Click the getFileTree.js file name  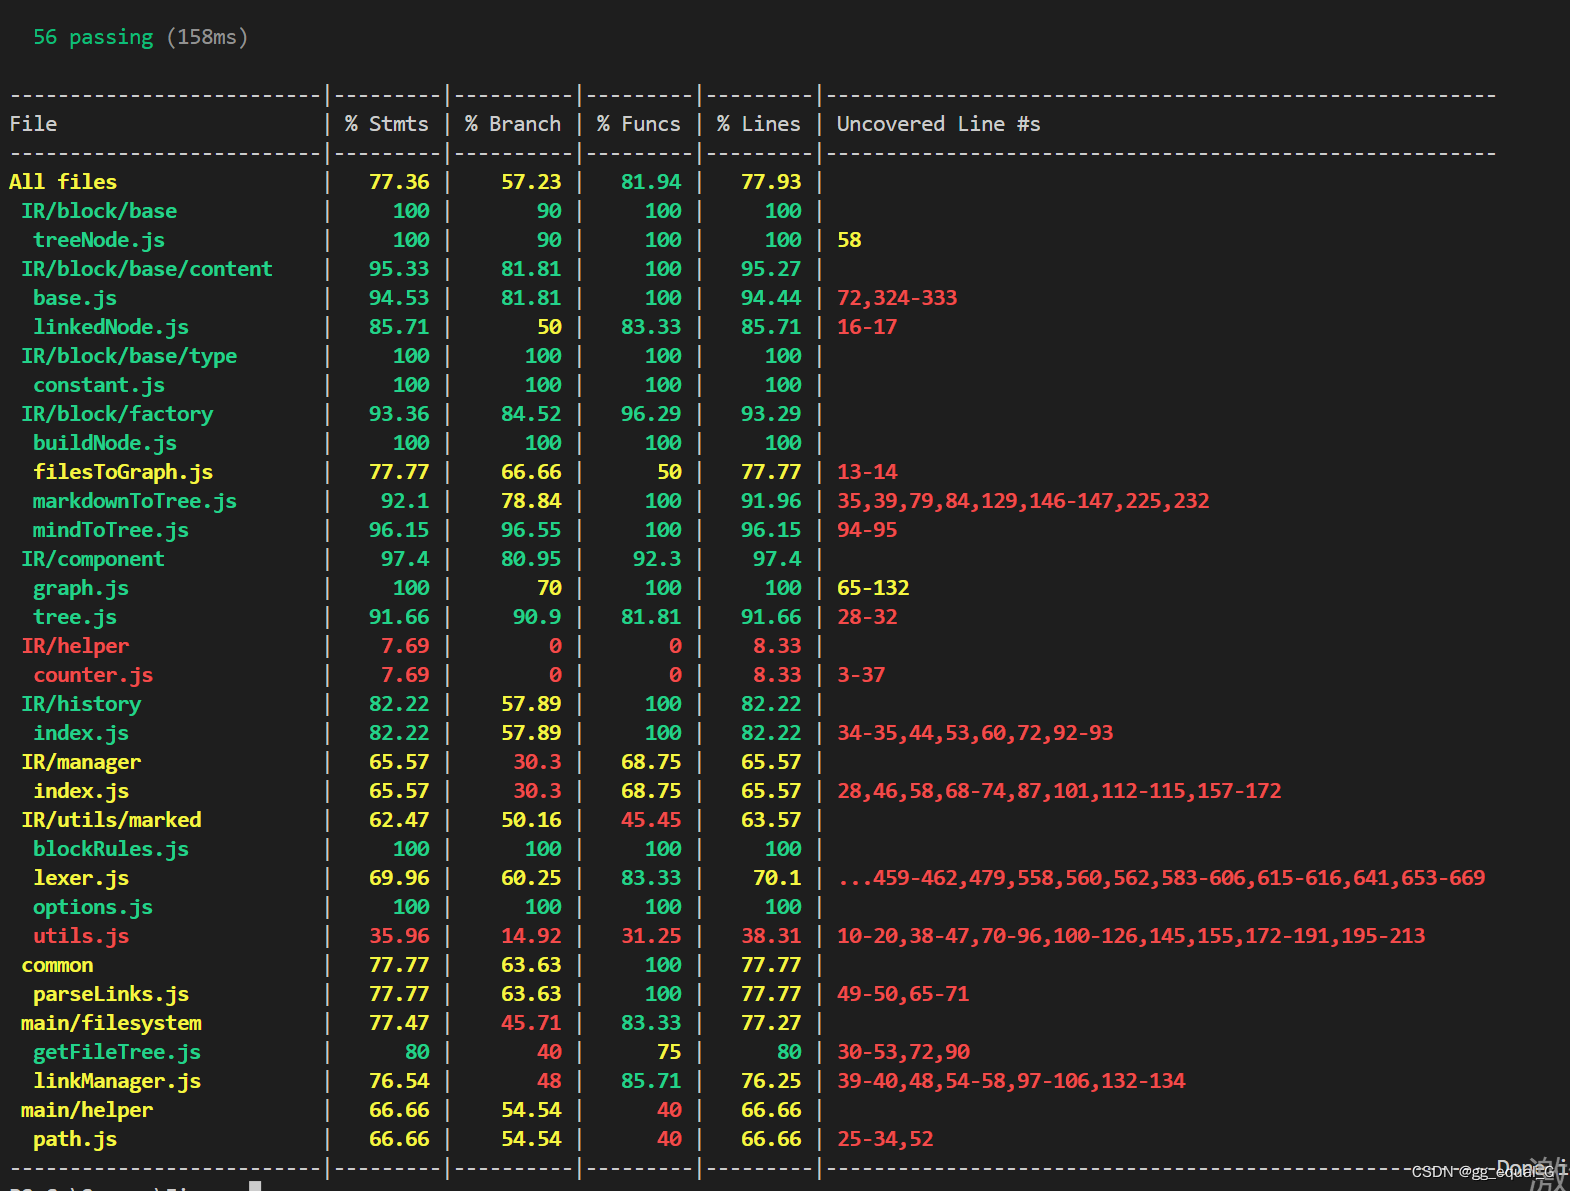[x=117, y=1052]
